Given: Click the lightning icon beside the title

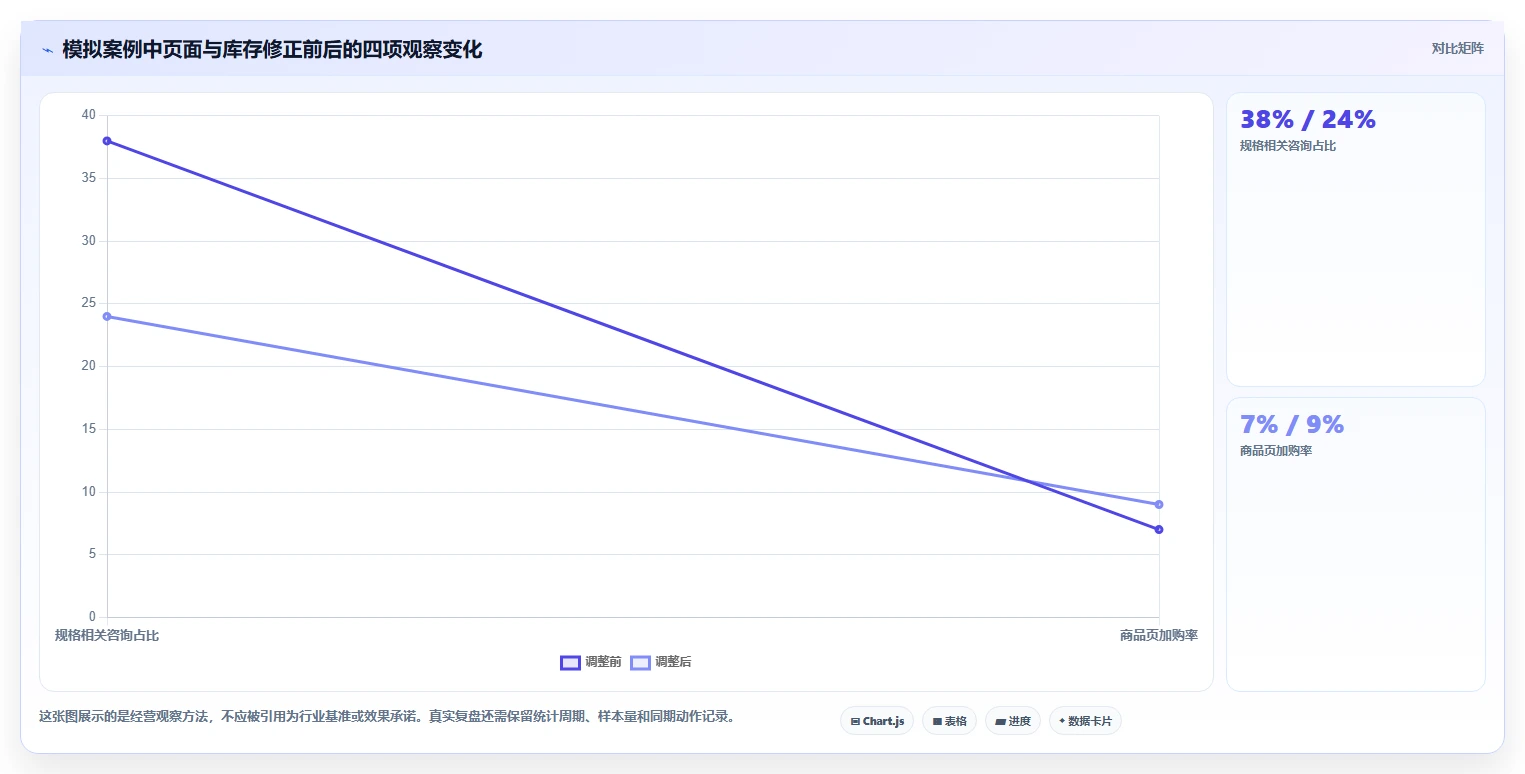Looking at the screenshot, I should click(47, 50).
